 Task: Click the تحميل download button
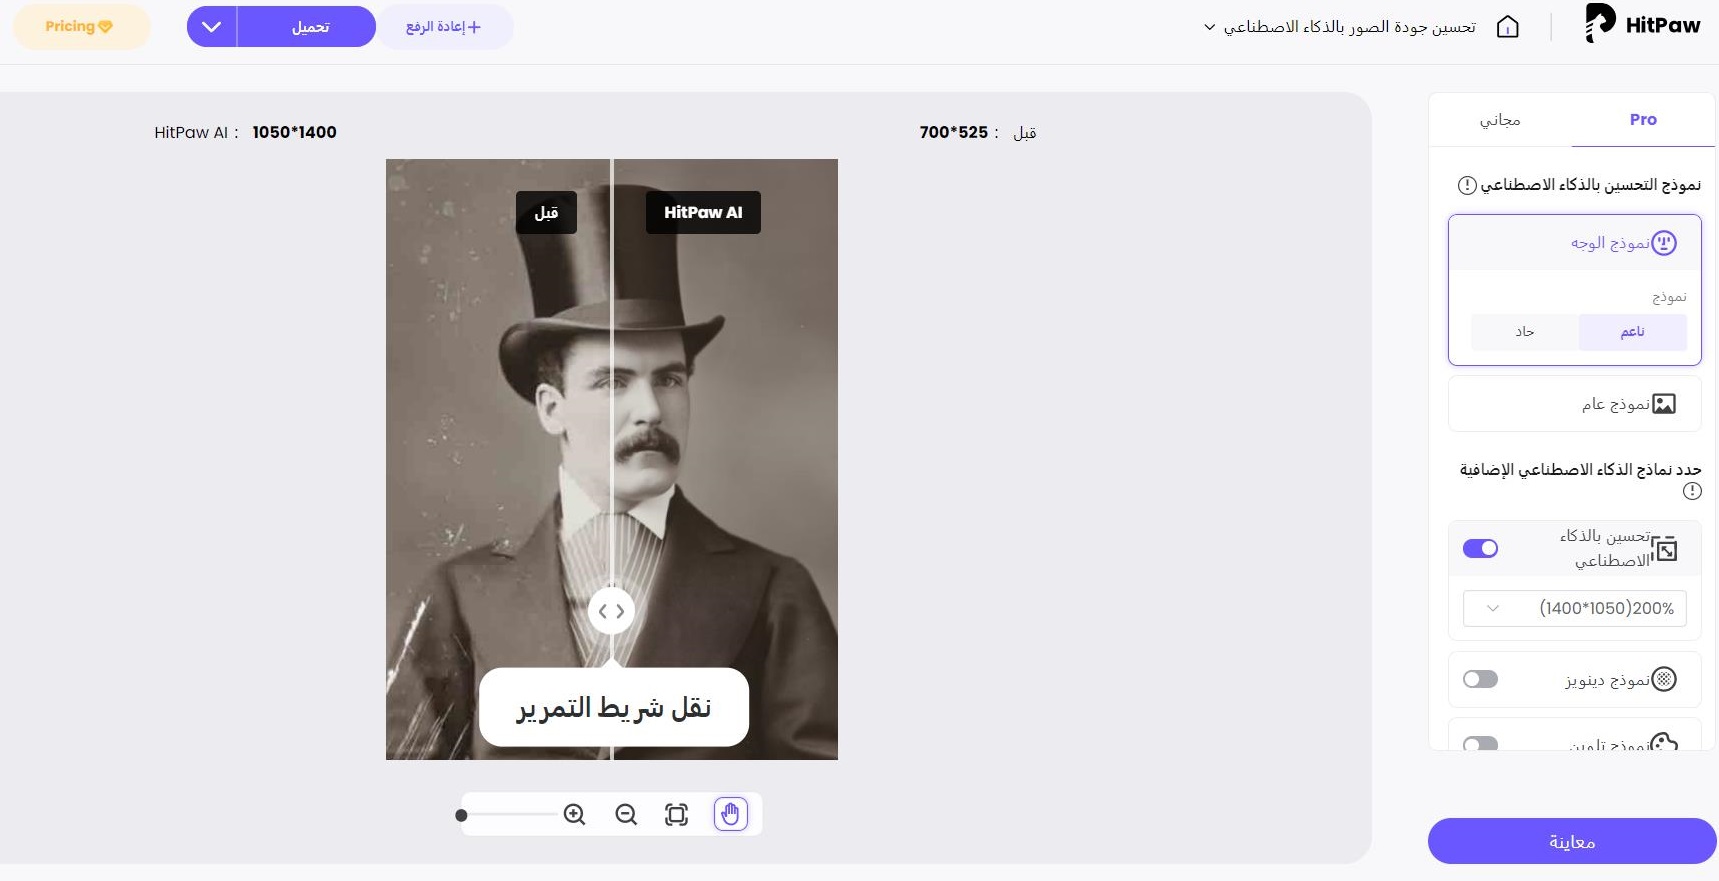point(310,27)
